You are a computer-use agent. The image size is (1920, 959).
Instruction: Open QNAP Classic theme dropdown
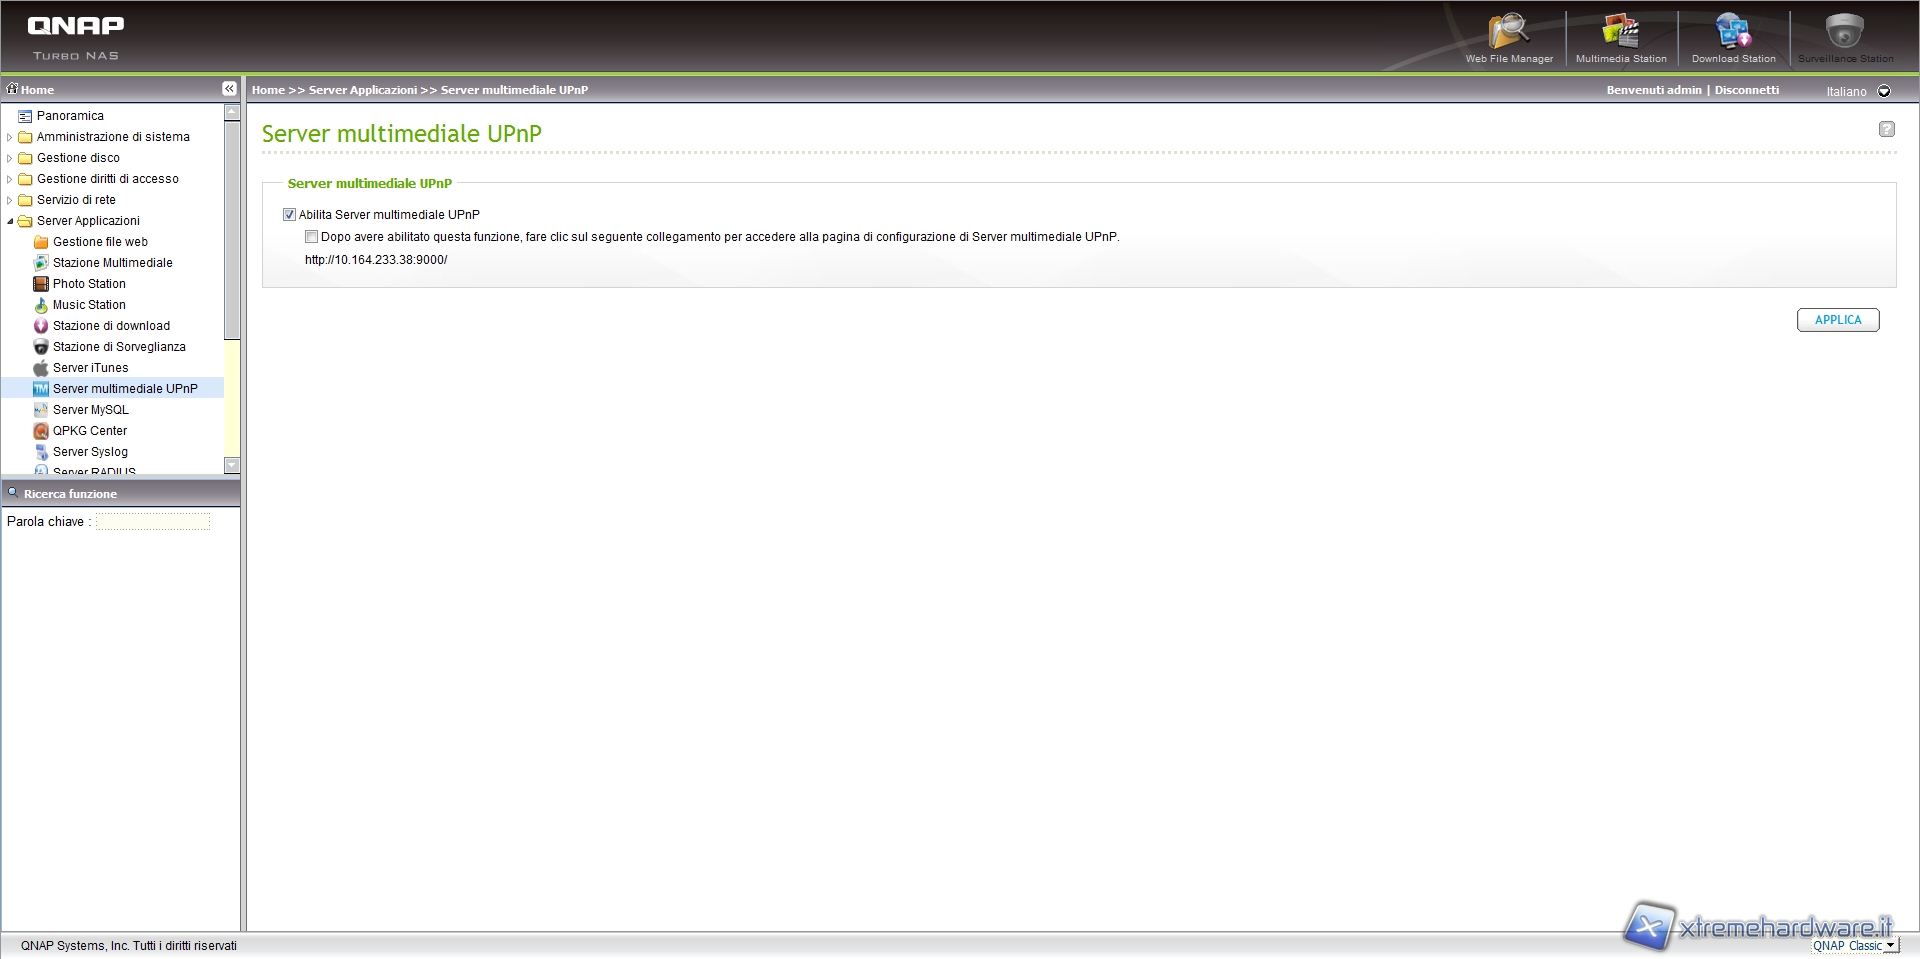point(1889,946)
